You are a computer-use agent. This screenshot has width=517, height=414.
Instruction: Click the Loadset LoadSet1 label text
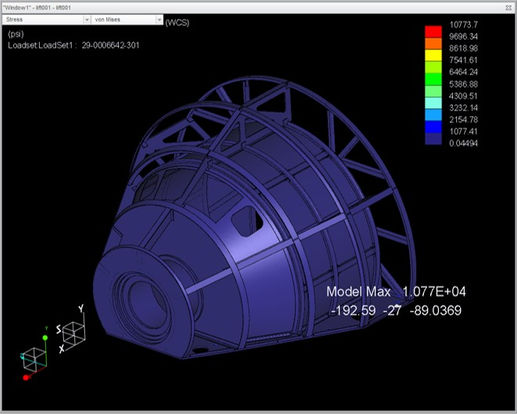pos(73,45)
